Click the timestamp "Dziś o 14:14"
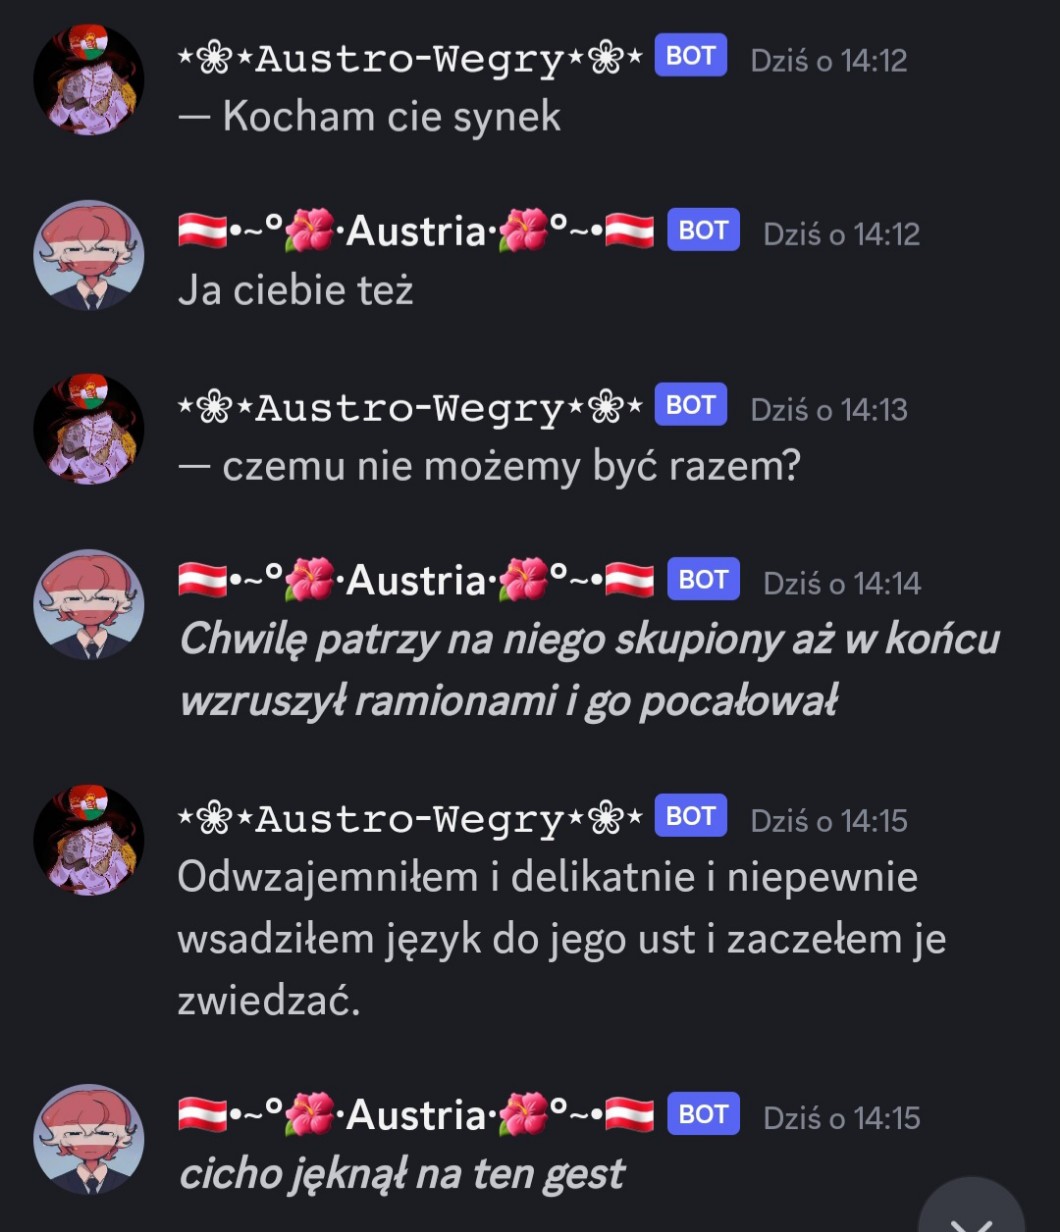This screenshot has width=1060, height=1232. [842, 583]
